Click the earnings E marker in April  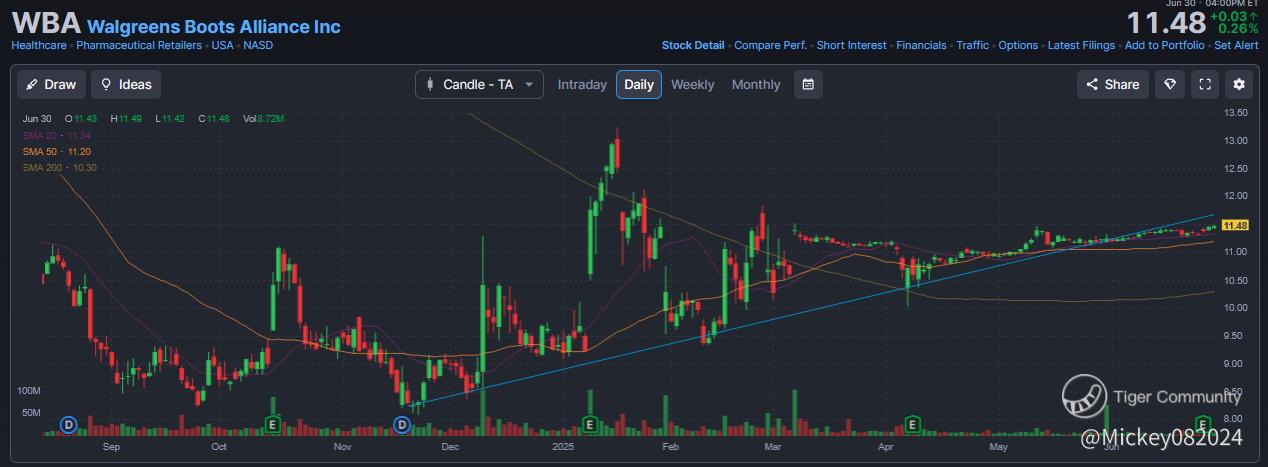[x=912, y=424]
